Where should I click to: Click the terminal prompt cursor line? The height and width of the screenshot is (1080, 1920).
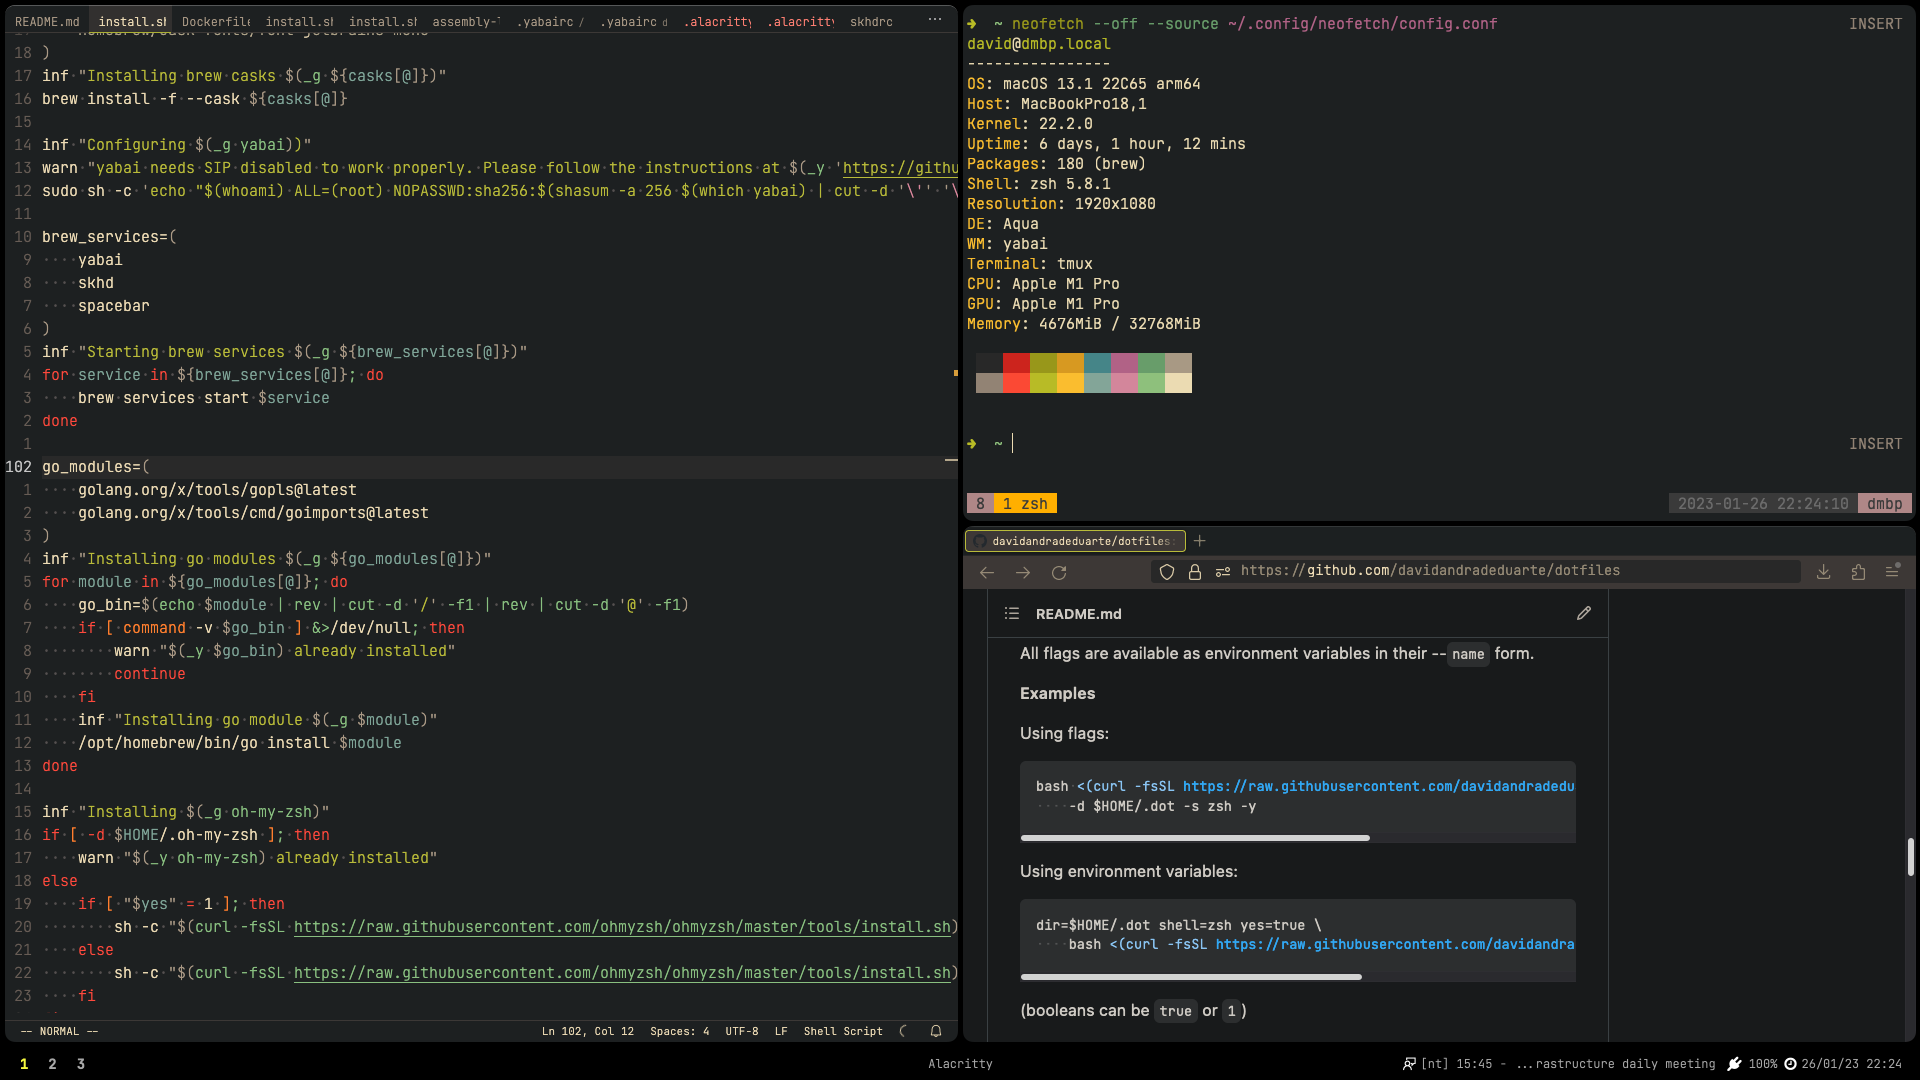1012,443
